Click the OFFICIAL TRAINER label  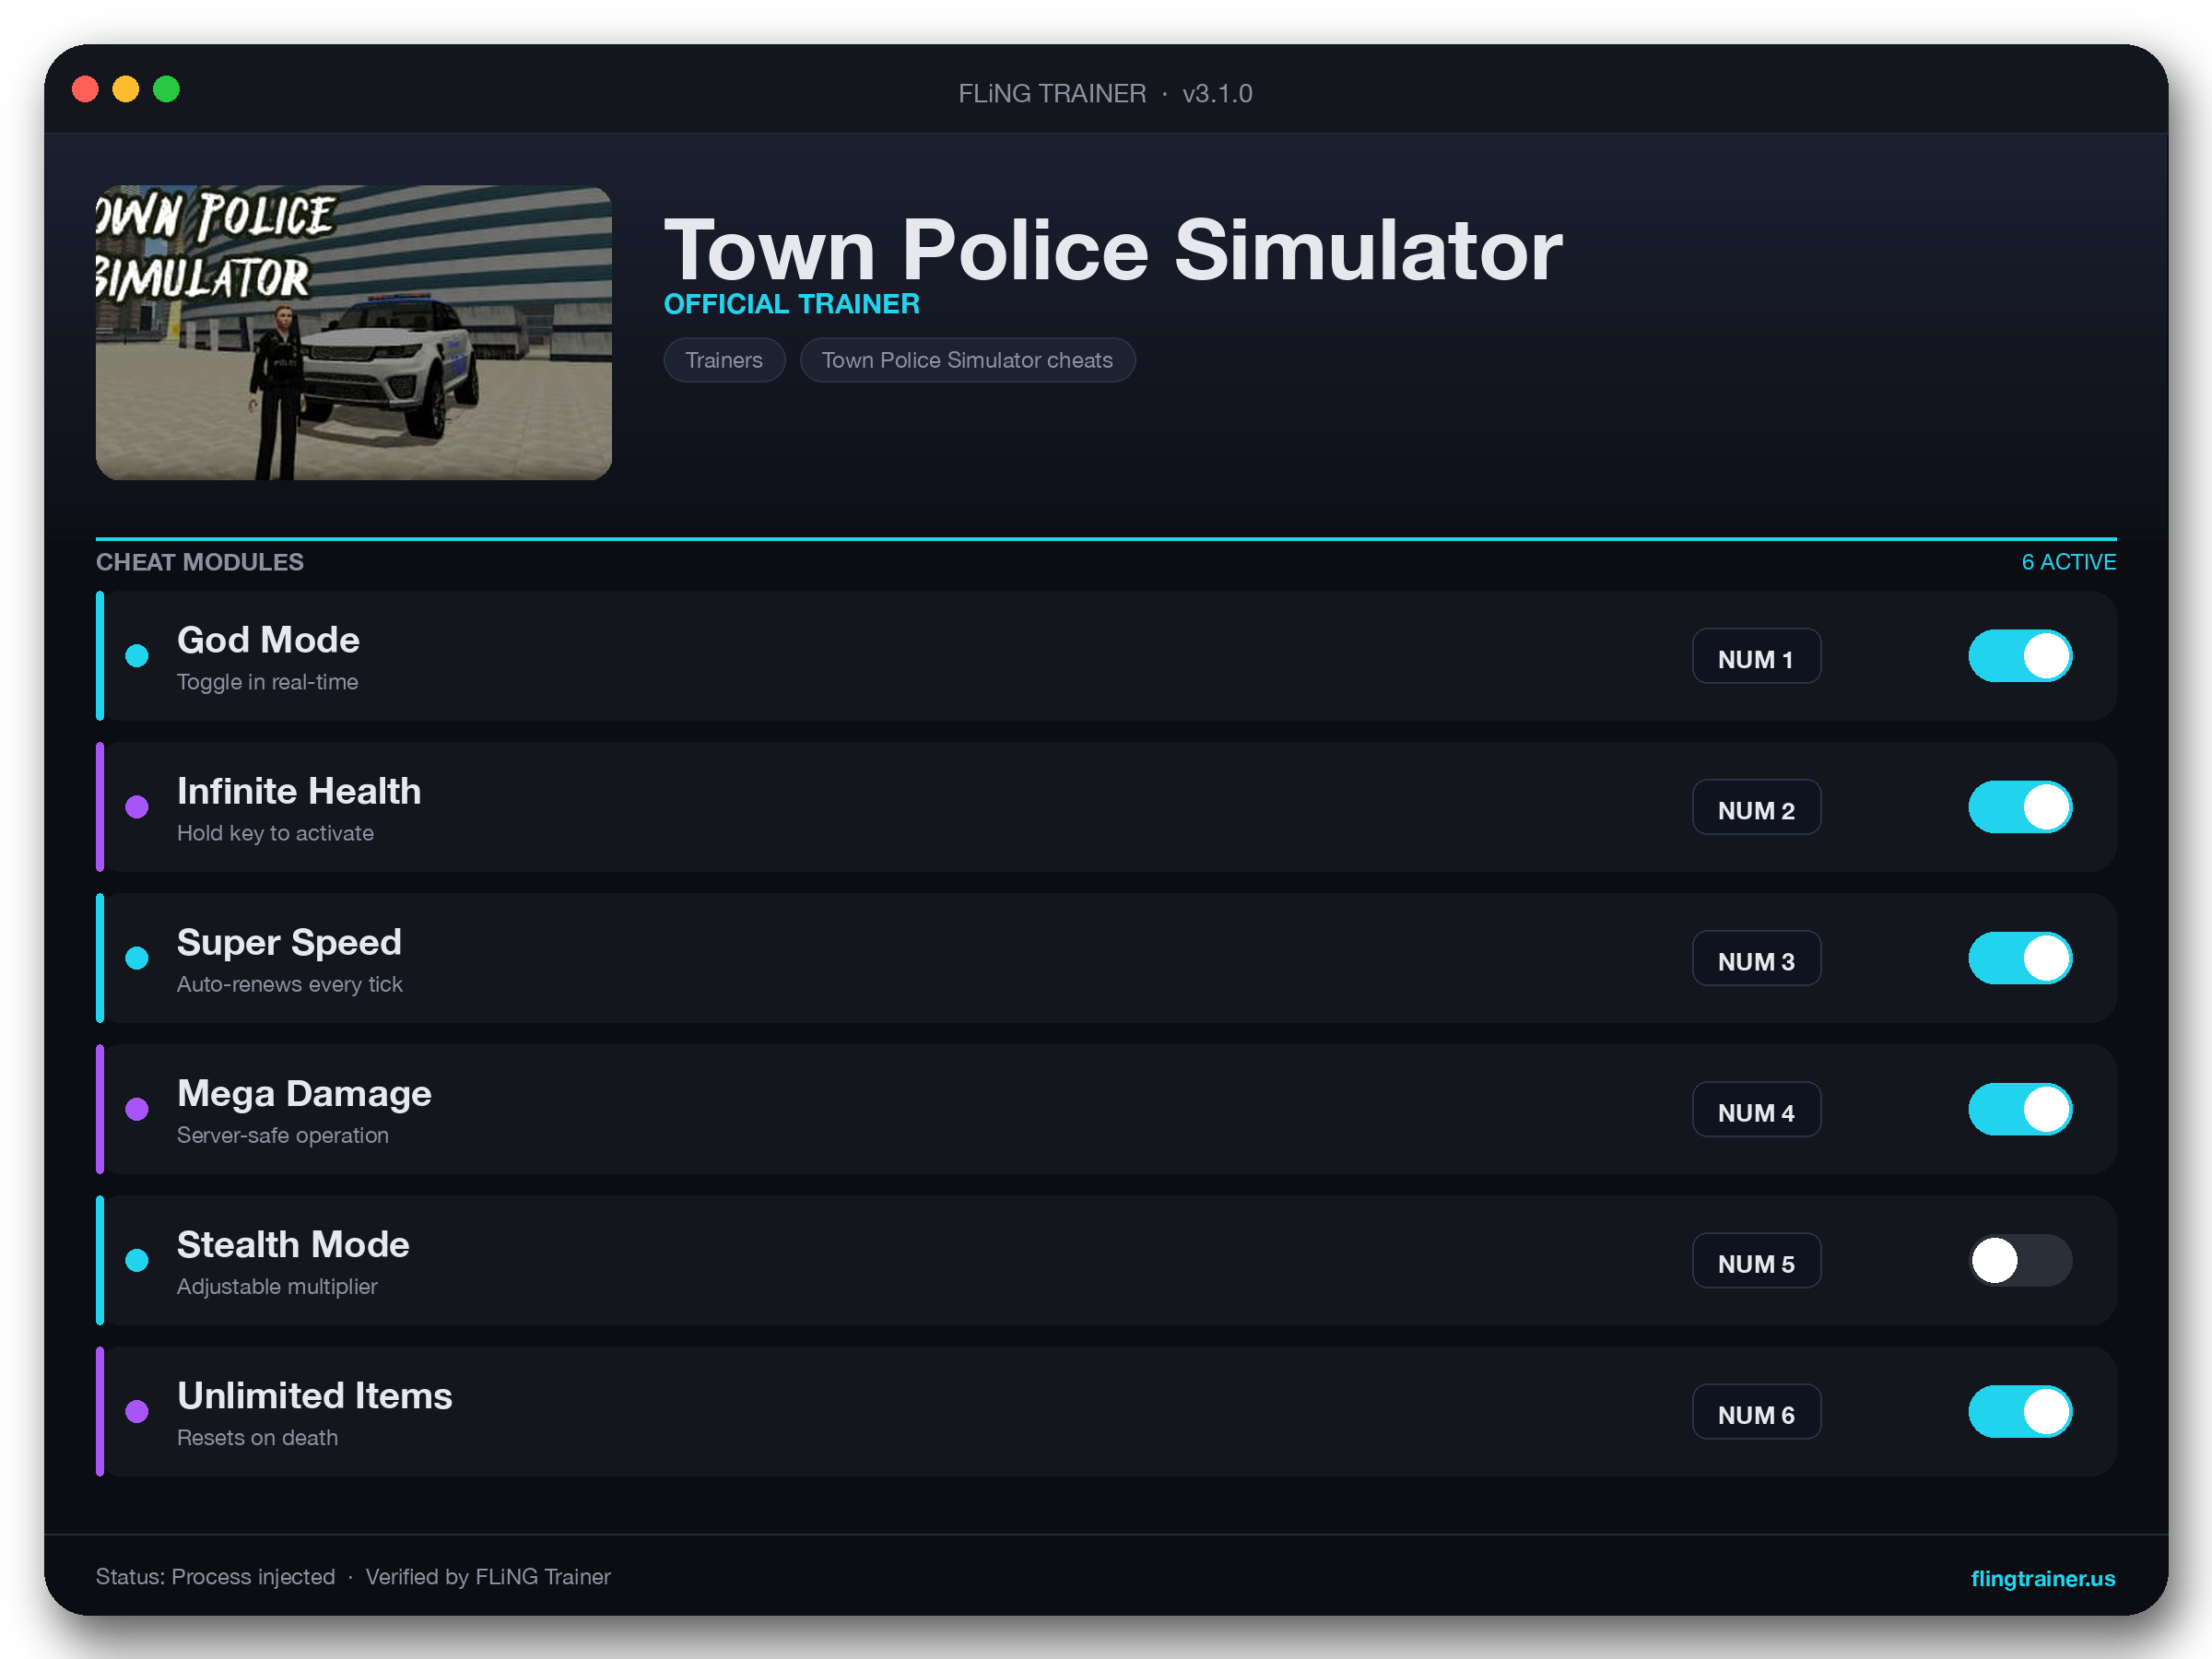[x=791, y=304]
